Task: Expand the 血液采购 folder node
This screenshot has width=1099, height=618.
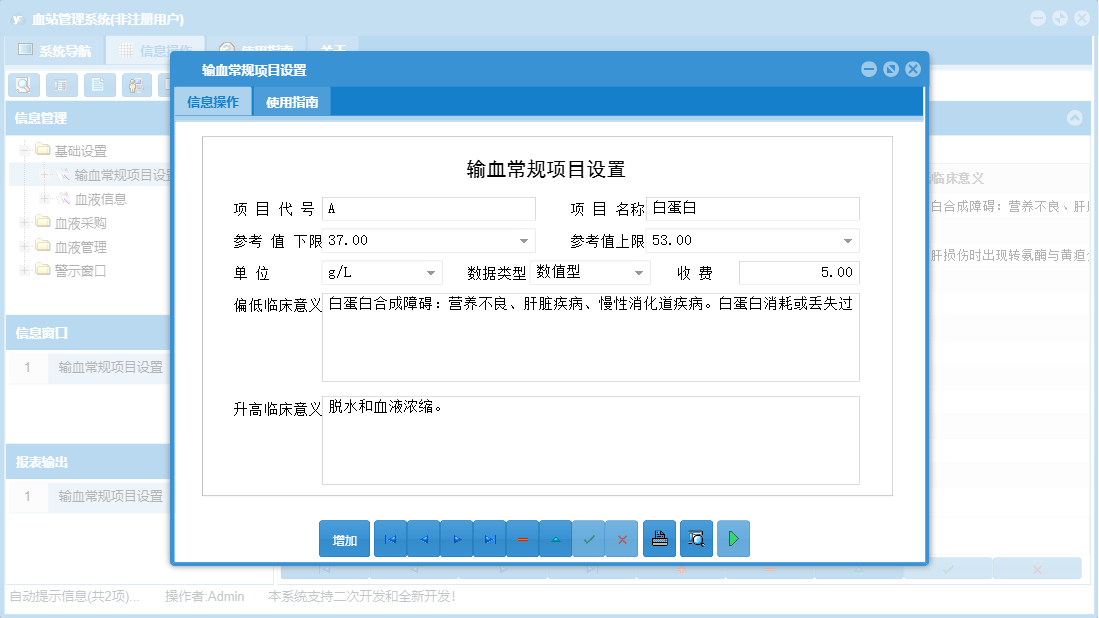Action: [22, 220]
